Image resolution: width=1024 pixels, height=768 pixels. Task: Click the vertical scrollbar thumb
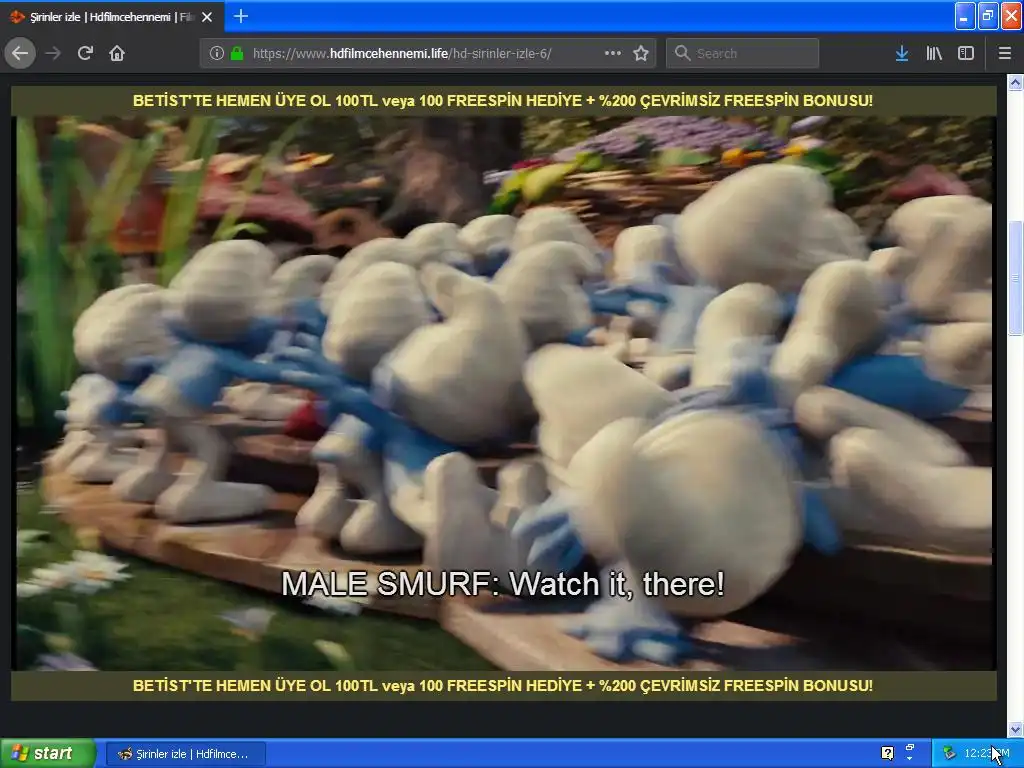pyautogui.click(x=1015, y=279)
